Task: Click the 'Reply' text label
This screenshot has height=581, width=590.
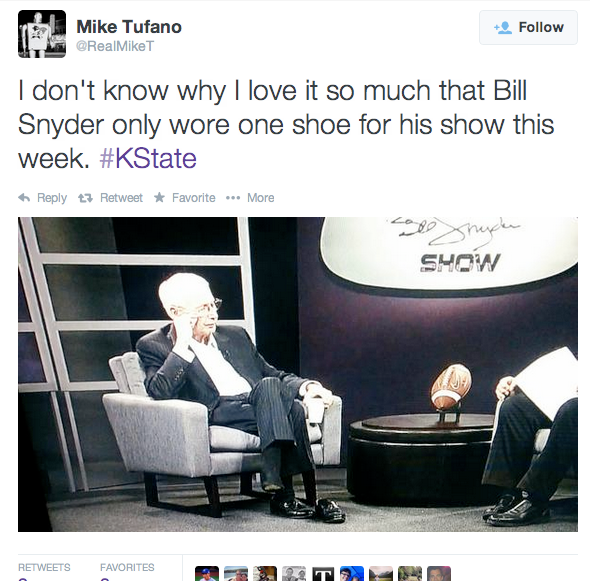Action: tap(52, 198)
